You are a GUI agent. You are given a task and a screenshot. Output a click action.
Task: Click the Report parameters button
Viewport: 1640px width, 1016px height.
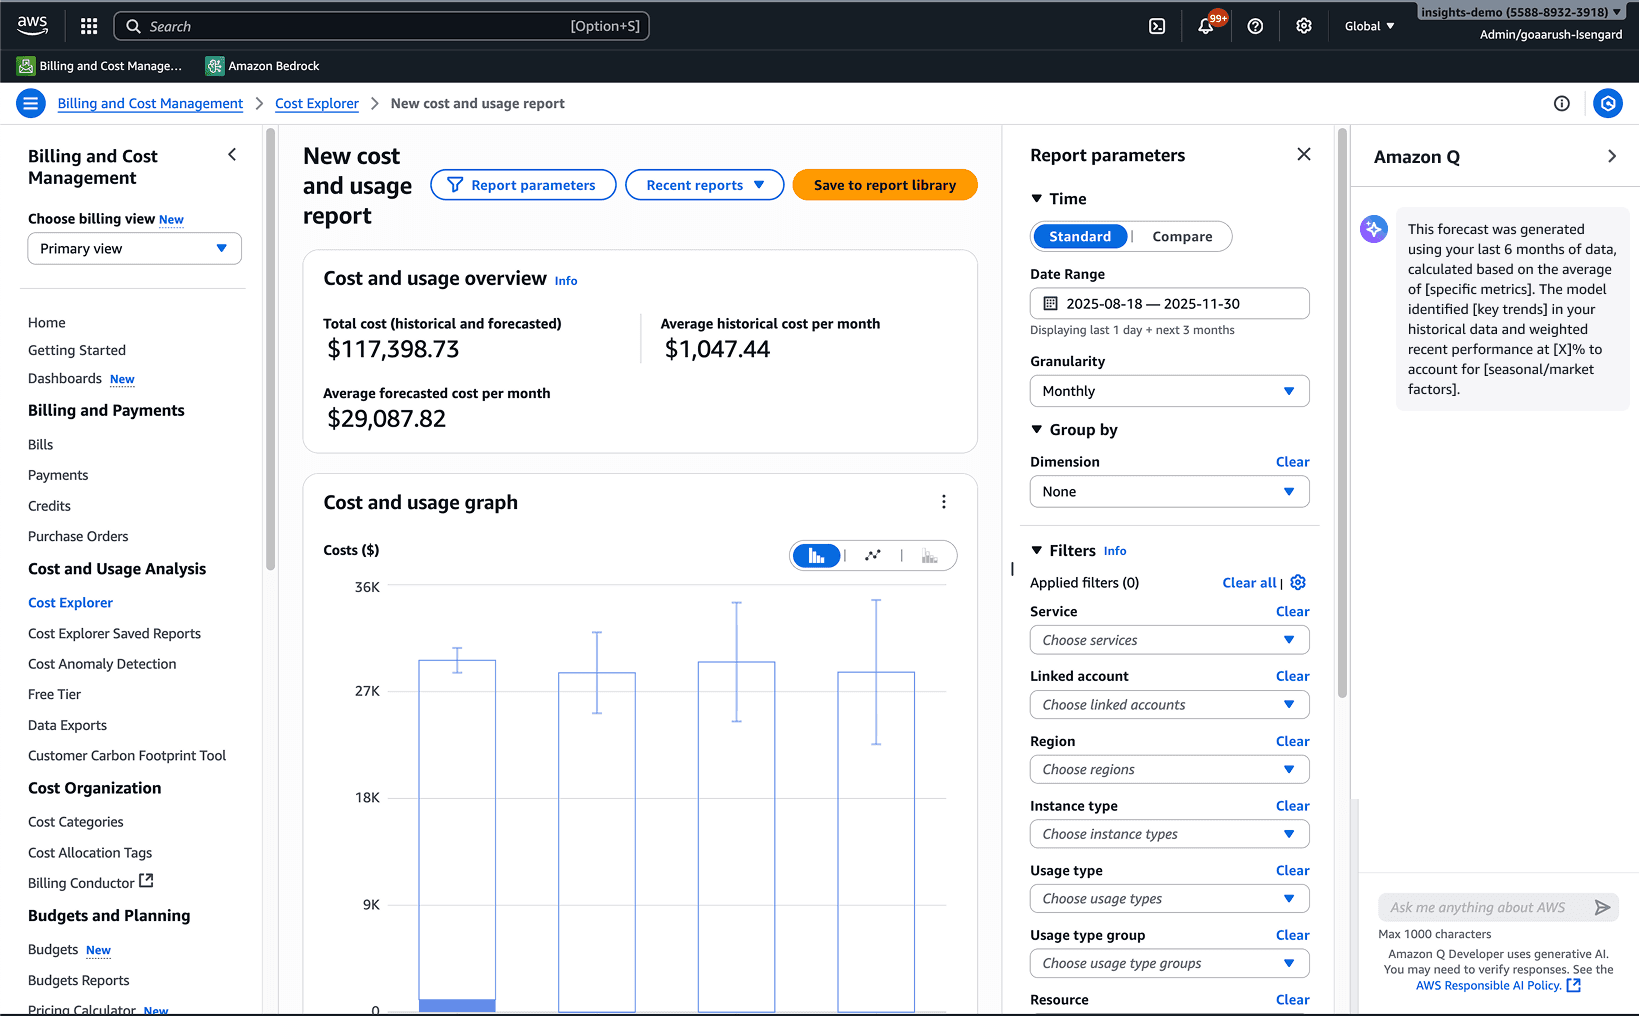(523, 185)
